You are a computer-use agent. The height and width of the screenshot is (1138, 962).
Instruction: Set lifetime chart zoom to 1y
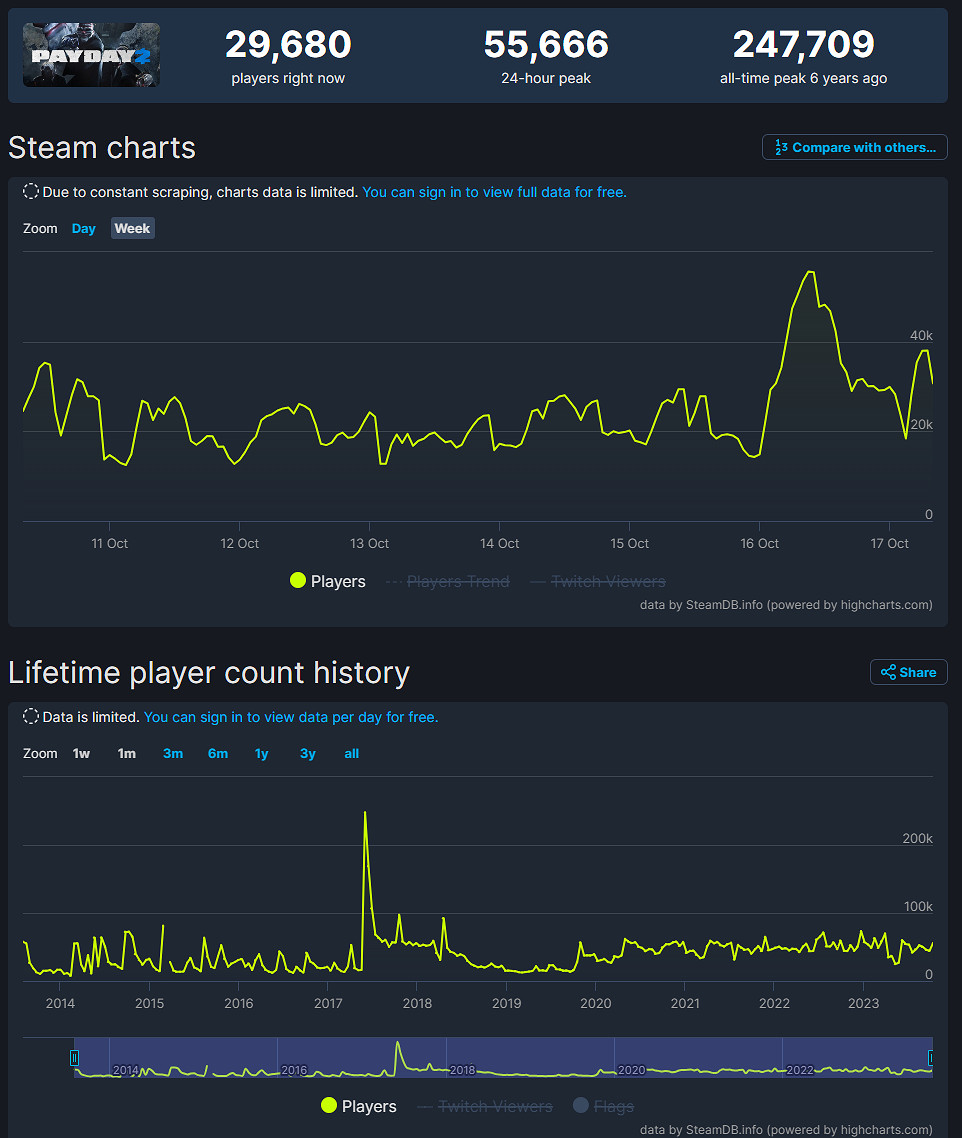pos(261,753)
